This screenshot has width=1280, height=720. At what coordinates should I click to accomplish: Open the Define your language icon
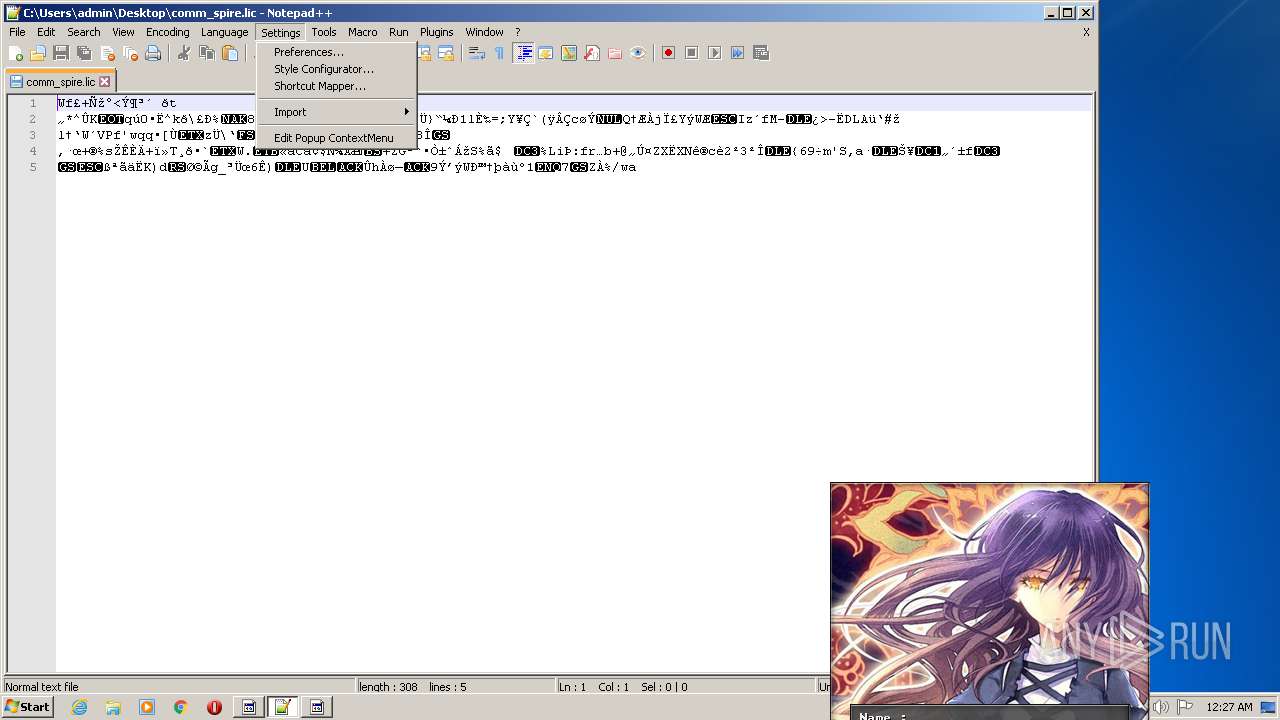point(546,53)
